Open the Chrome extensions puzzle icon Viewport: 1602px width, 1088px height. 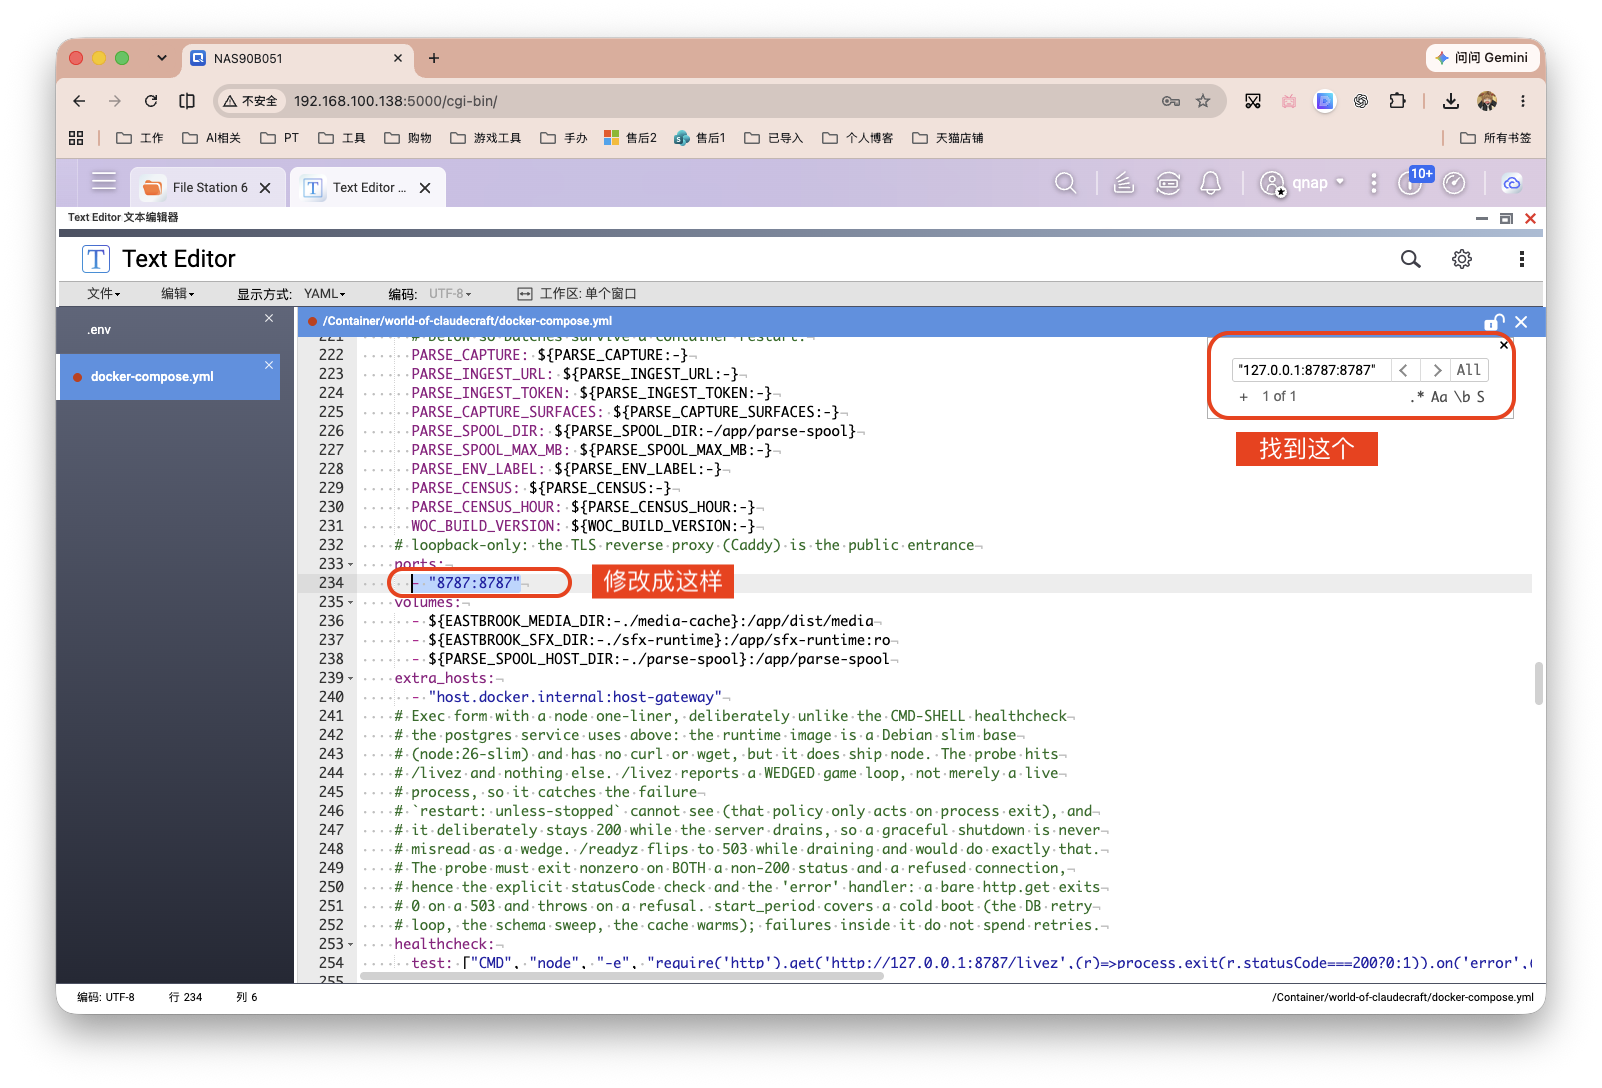pyautogui.click(x=1397, y=101)
